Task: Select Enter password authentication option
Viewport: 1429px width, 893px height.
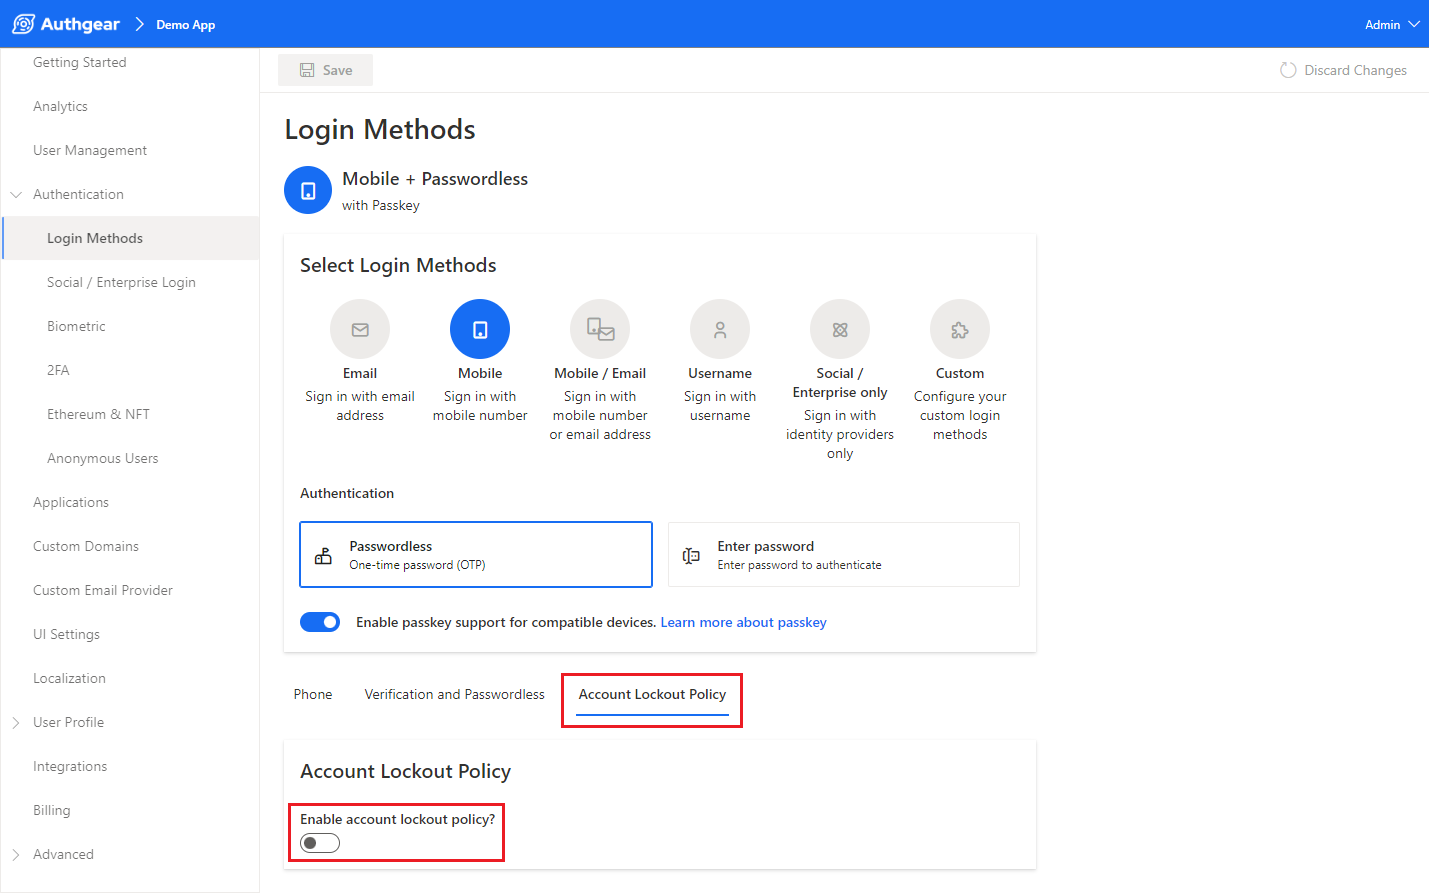Action: [x=843, y=555]
